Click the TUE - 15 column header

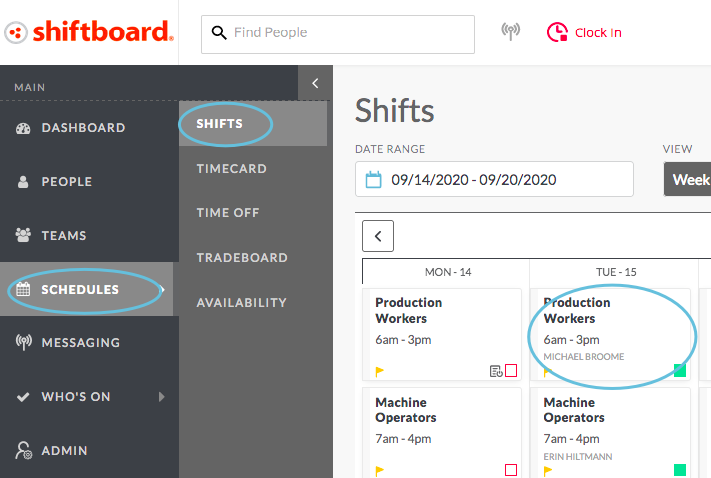(616, 272)
